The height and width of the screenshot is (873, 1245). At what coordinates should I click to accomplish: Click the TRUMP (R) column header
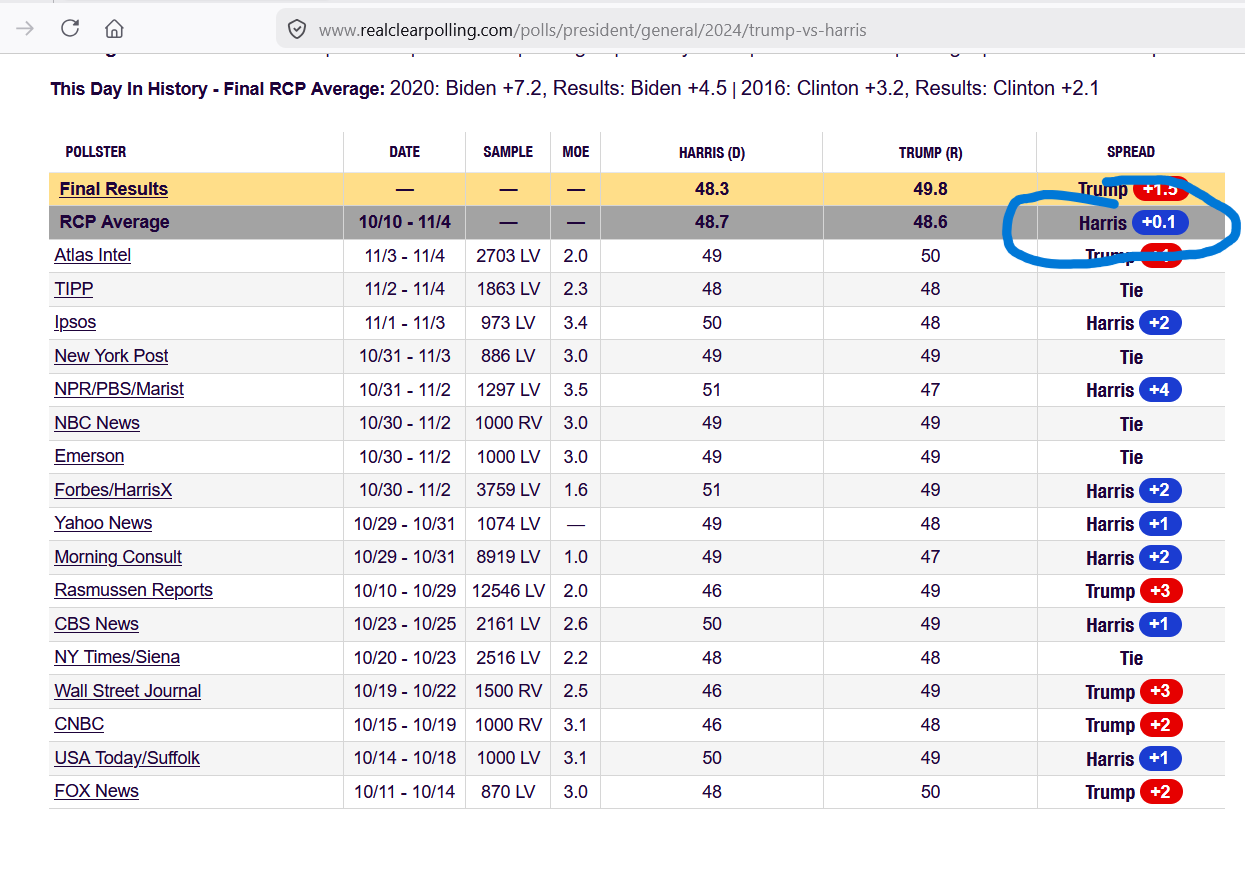[931, 153]
